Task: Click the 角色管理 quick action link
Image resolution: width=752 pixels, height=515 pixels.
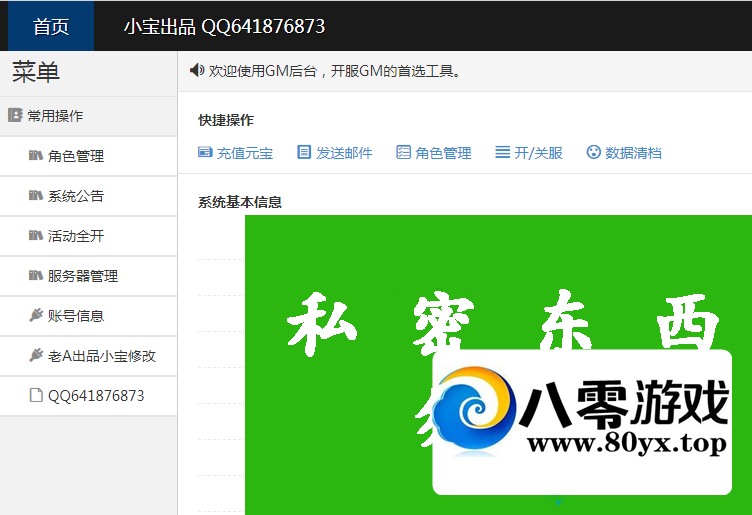Action: tap(443, 153)
